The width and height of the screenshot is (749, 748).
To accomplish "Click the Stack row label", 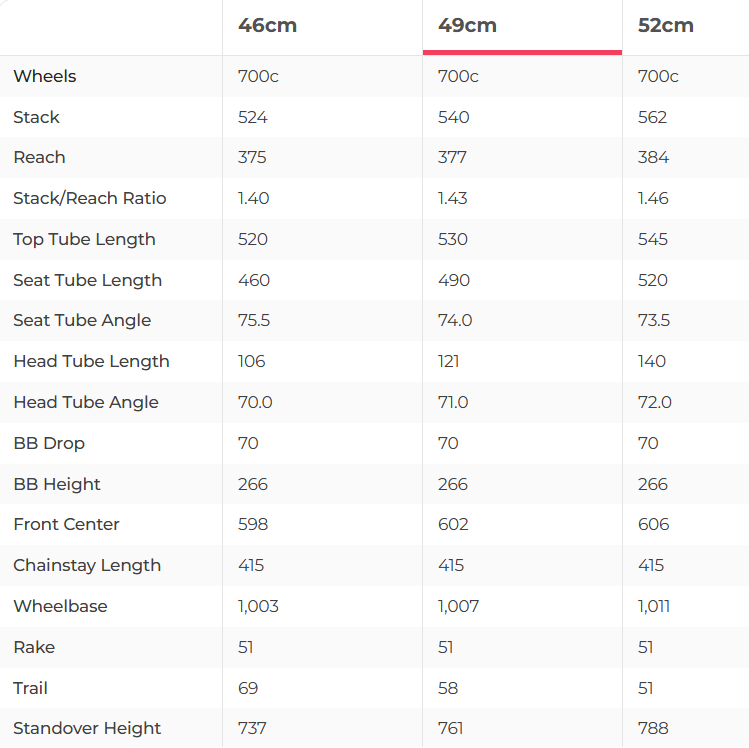I will [x=37, y=117].
